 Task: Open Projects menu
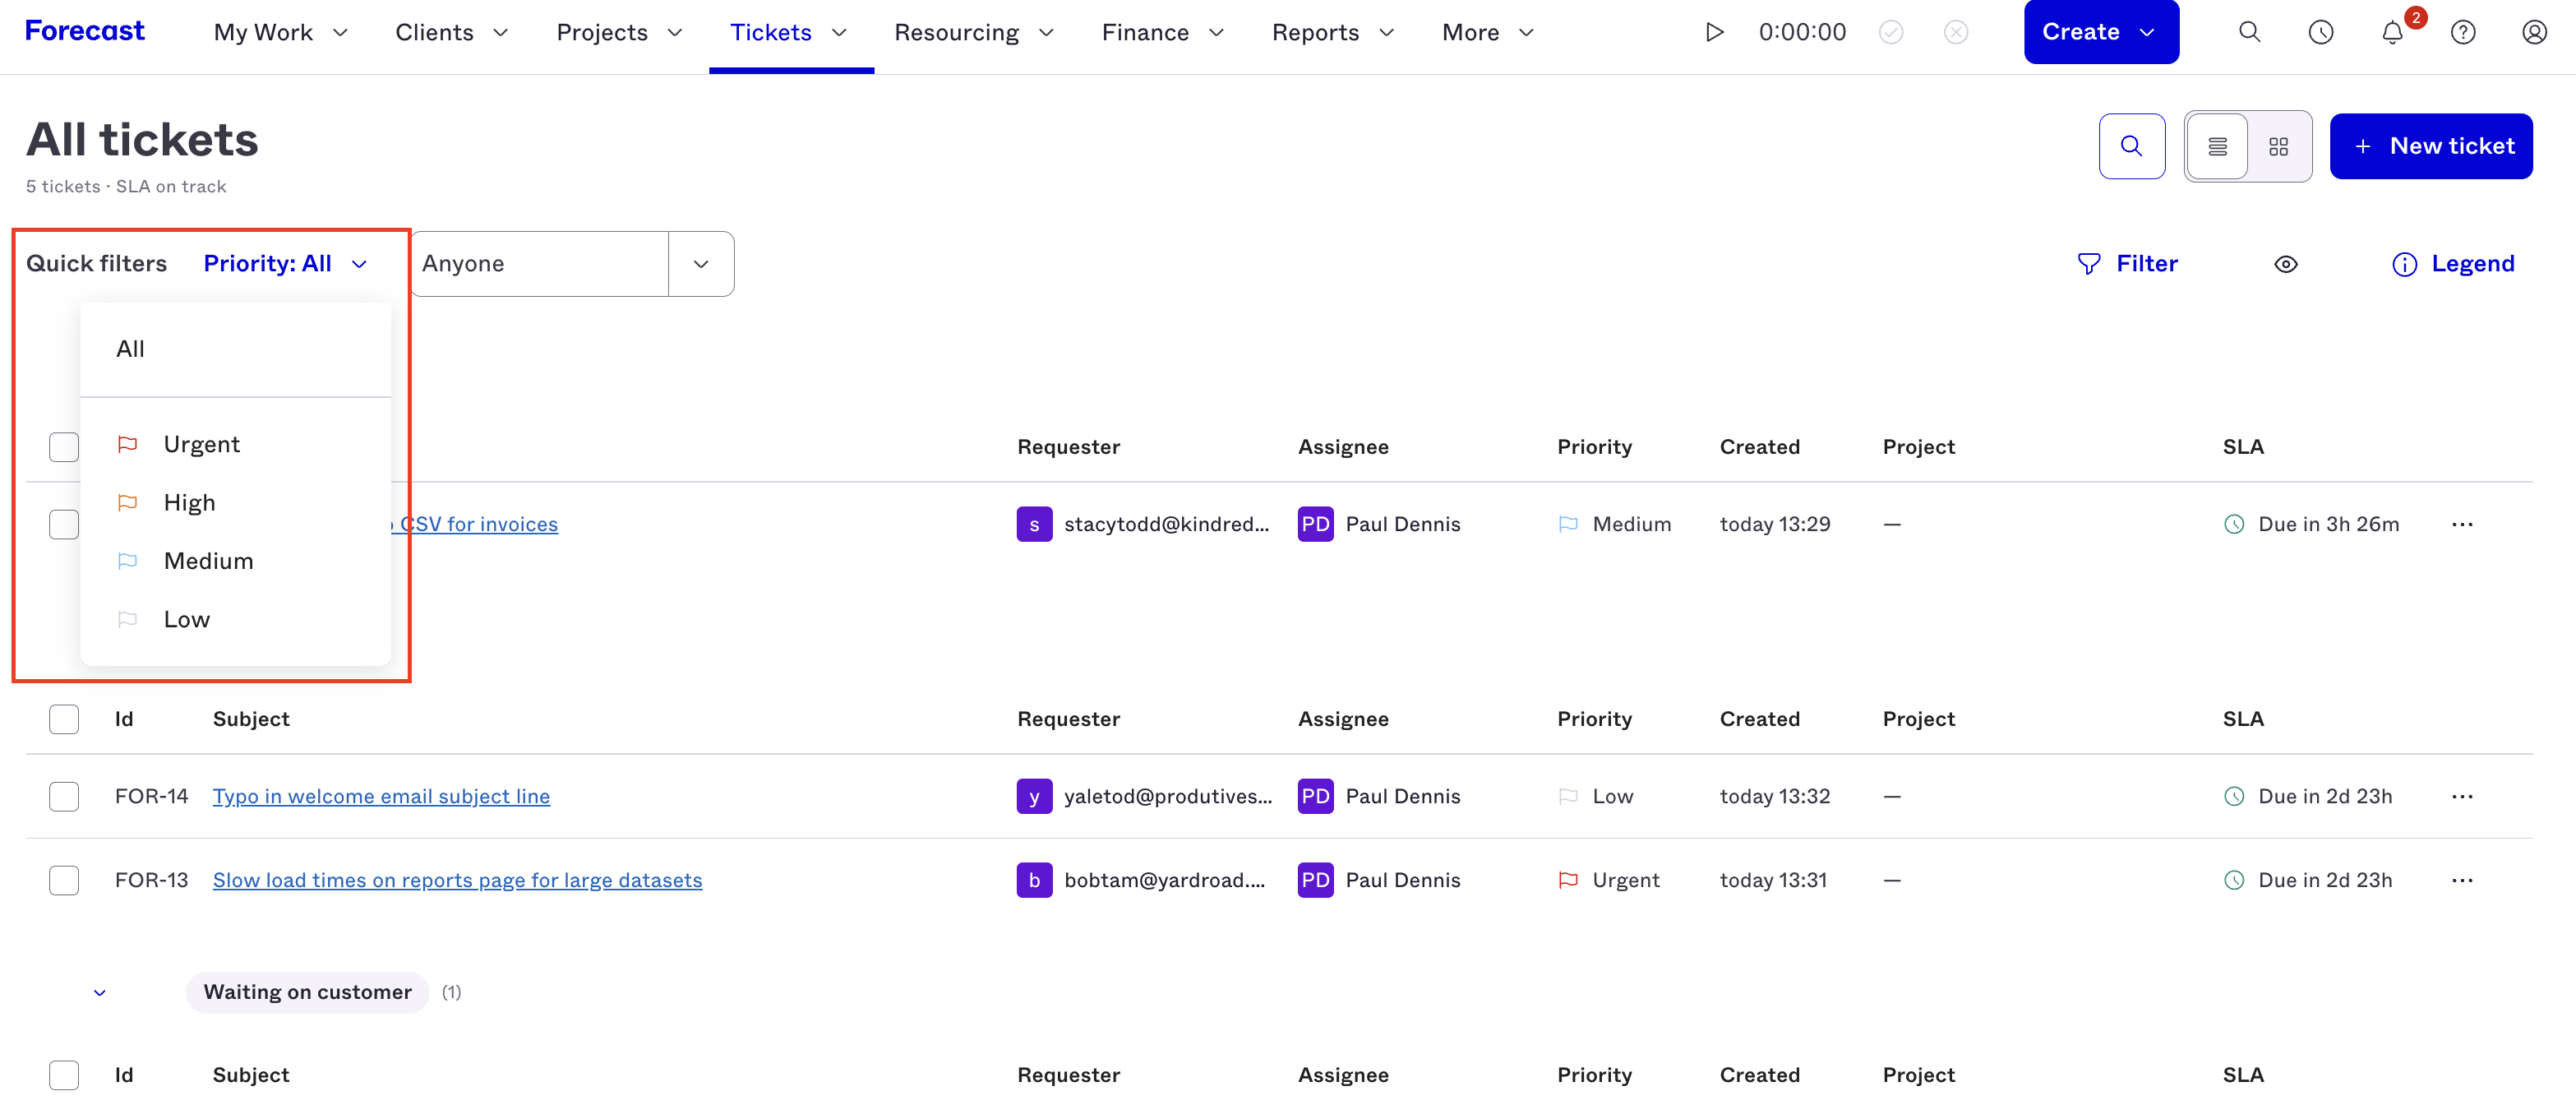619,32
